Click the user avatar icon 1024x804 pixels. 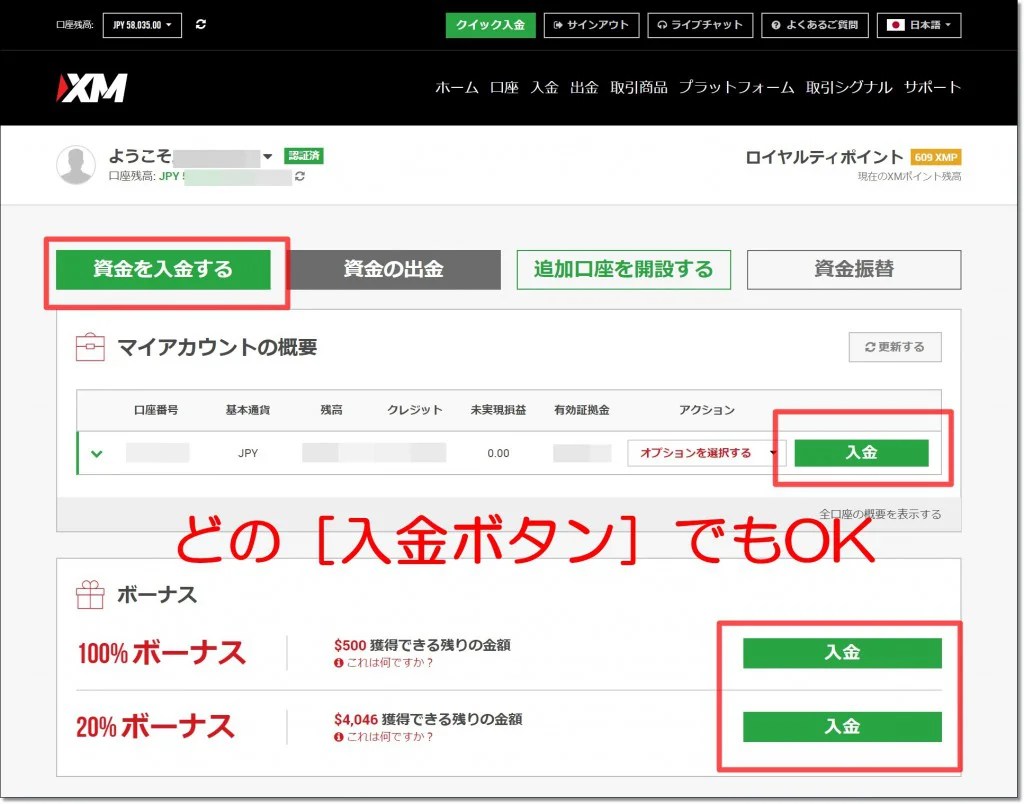pos(76,165)
